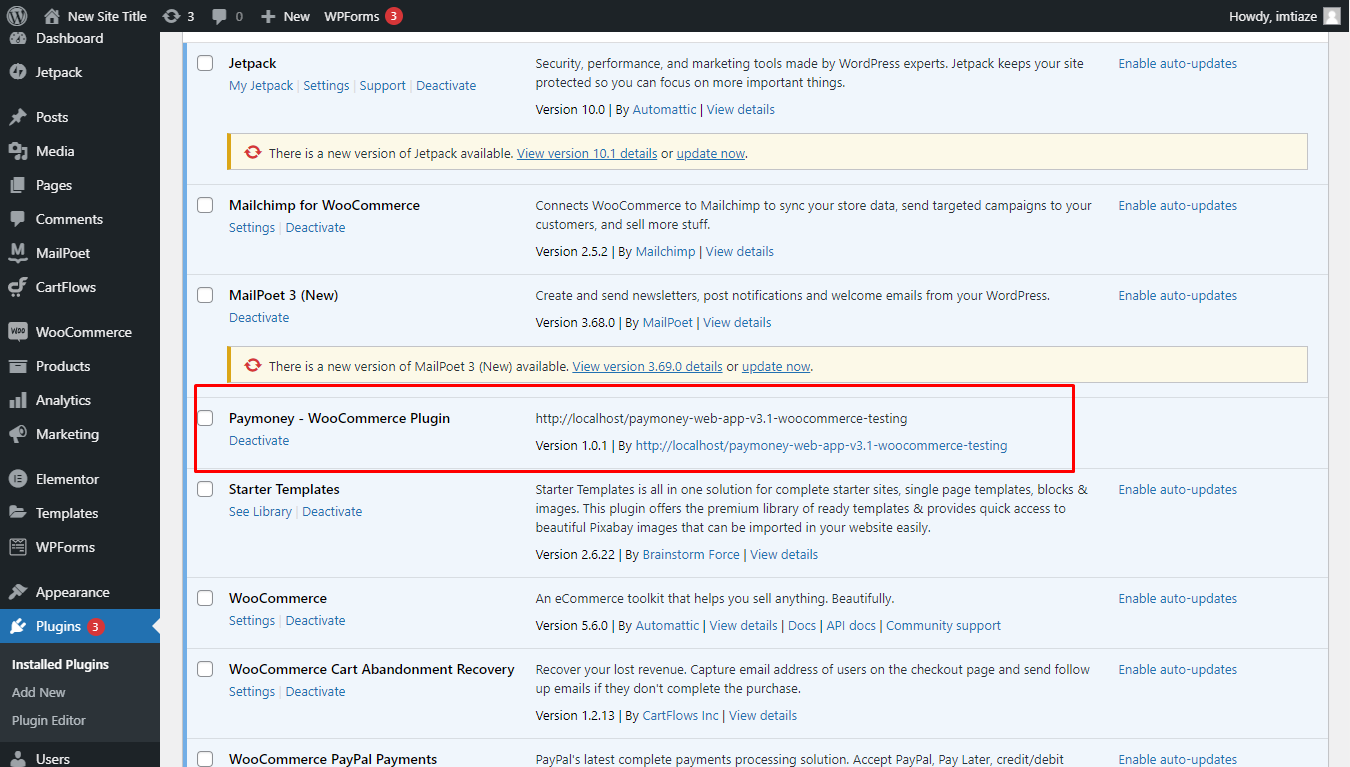Check the WooCommerce Cart Abandonment Recovery checkbox
This screenshot has width=1350, height=767.
[205, 669]
